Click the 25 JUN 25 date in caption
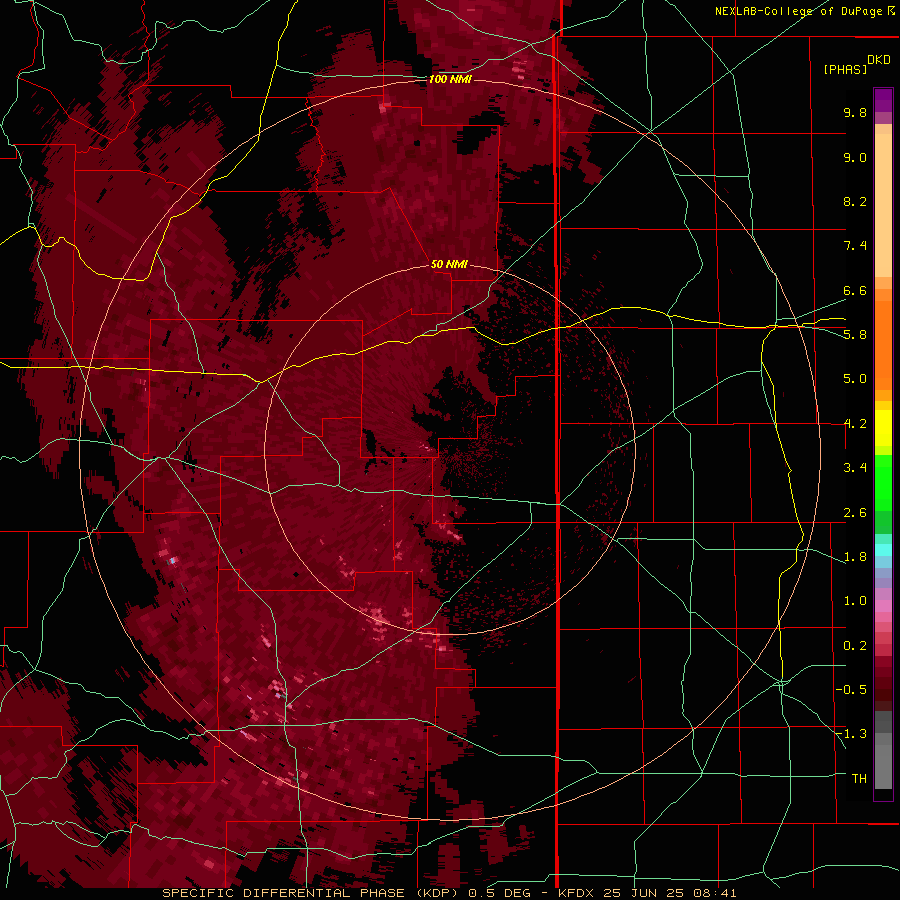 click(645, 893)
